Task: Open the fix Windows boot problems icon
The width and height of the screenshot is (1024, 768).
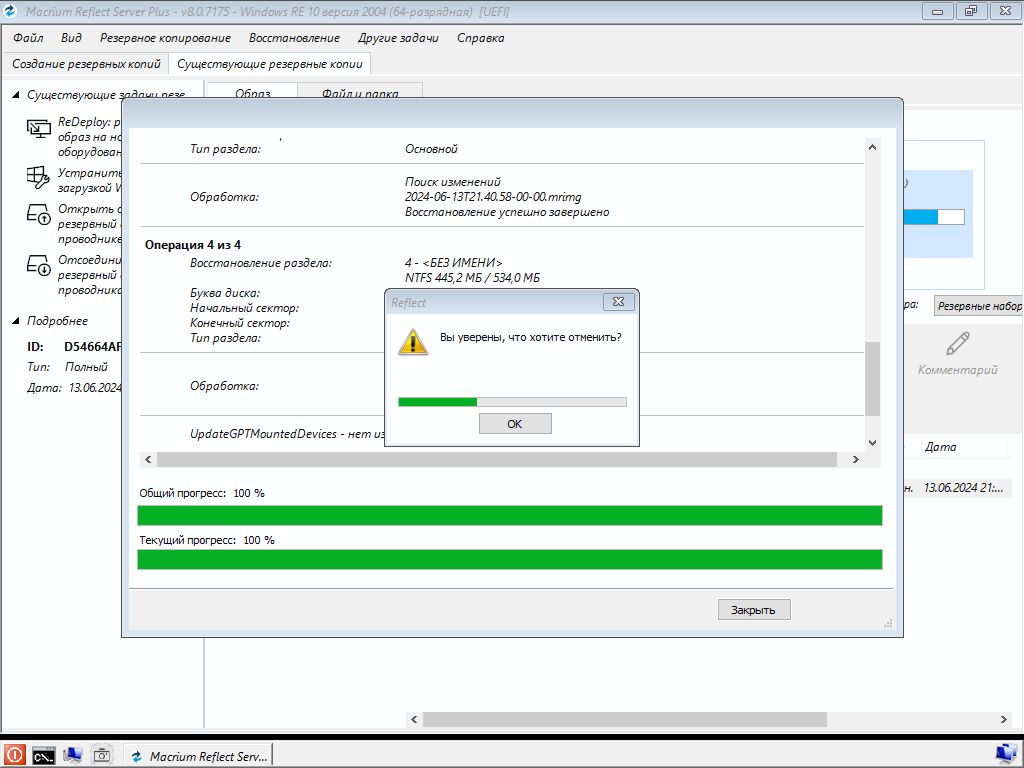Action: (38, 177)
